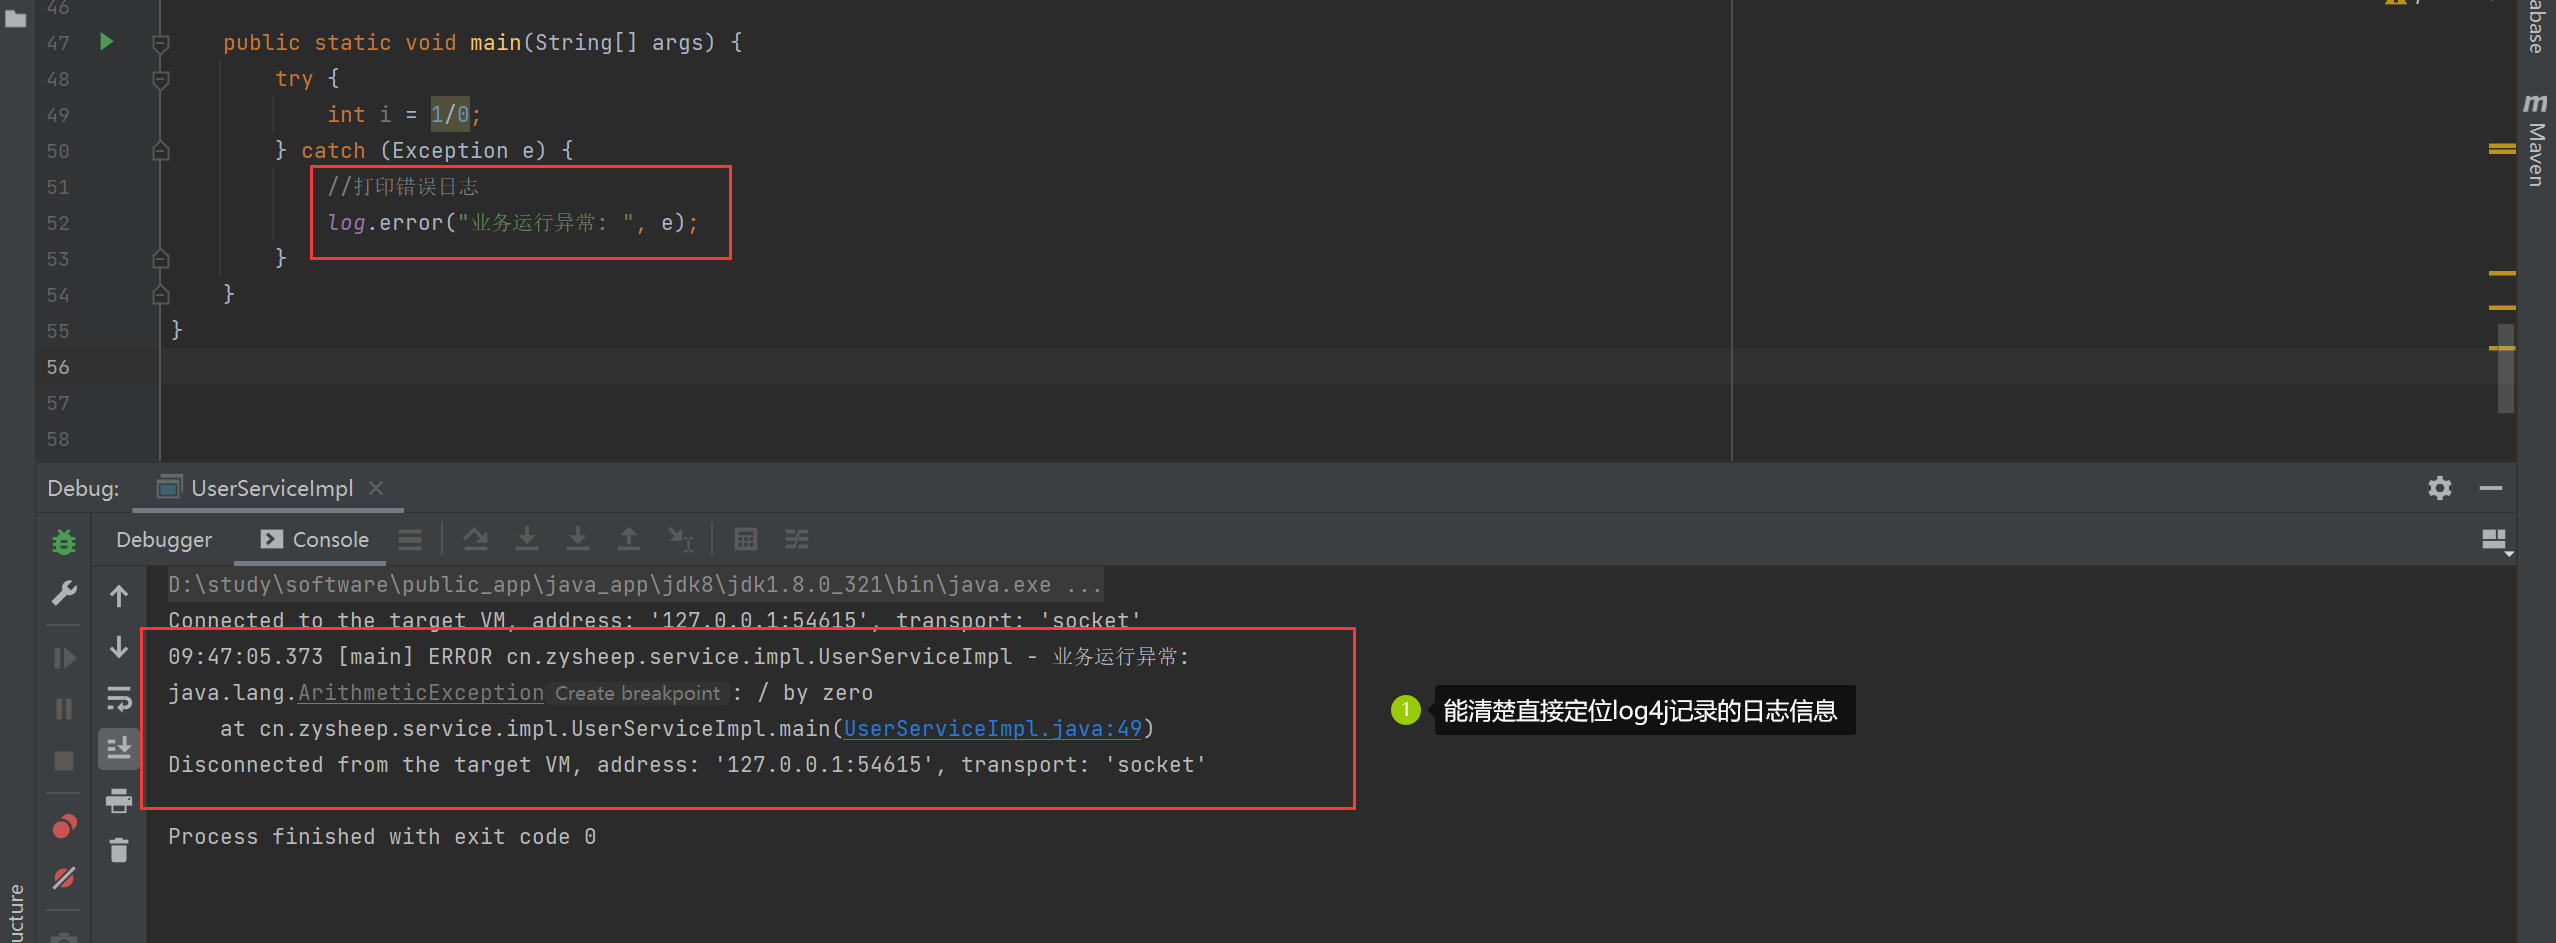Click fold end marker on line 53
Viewport: 2556px width, 943px height.
160,259
